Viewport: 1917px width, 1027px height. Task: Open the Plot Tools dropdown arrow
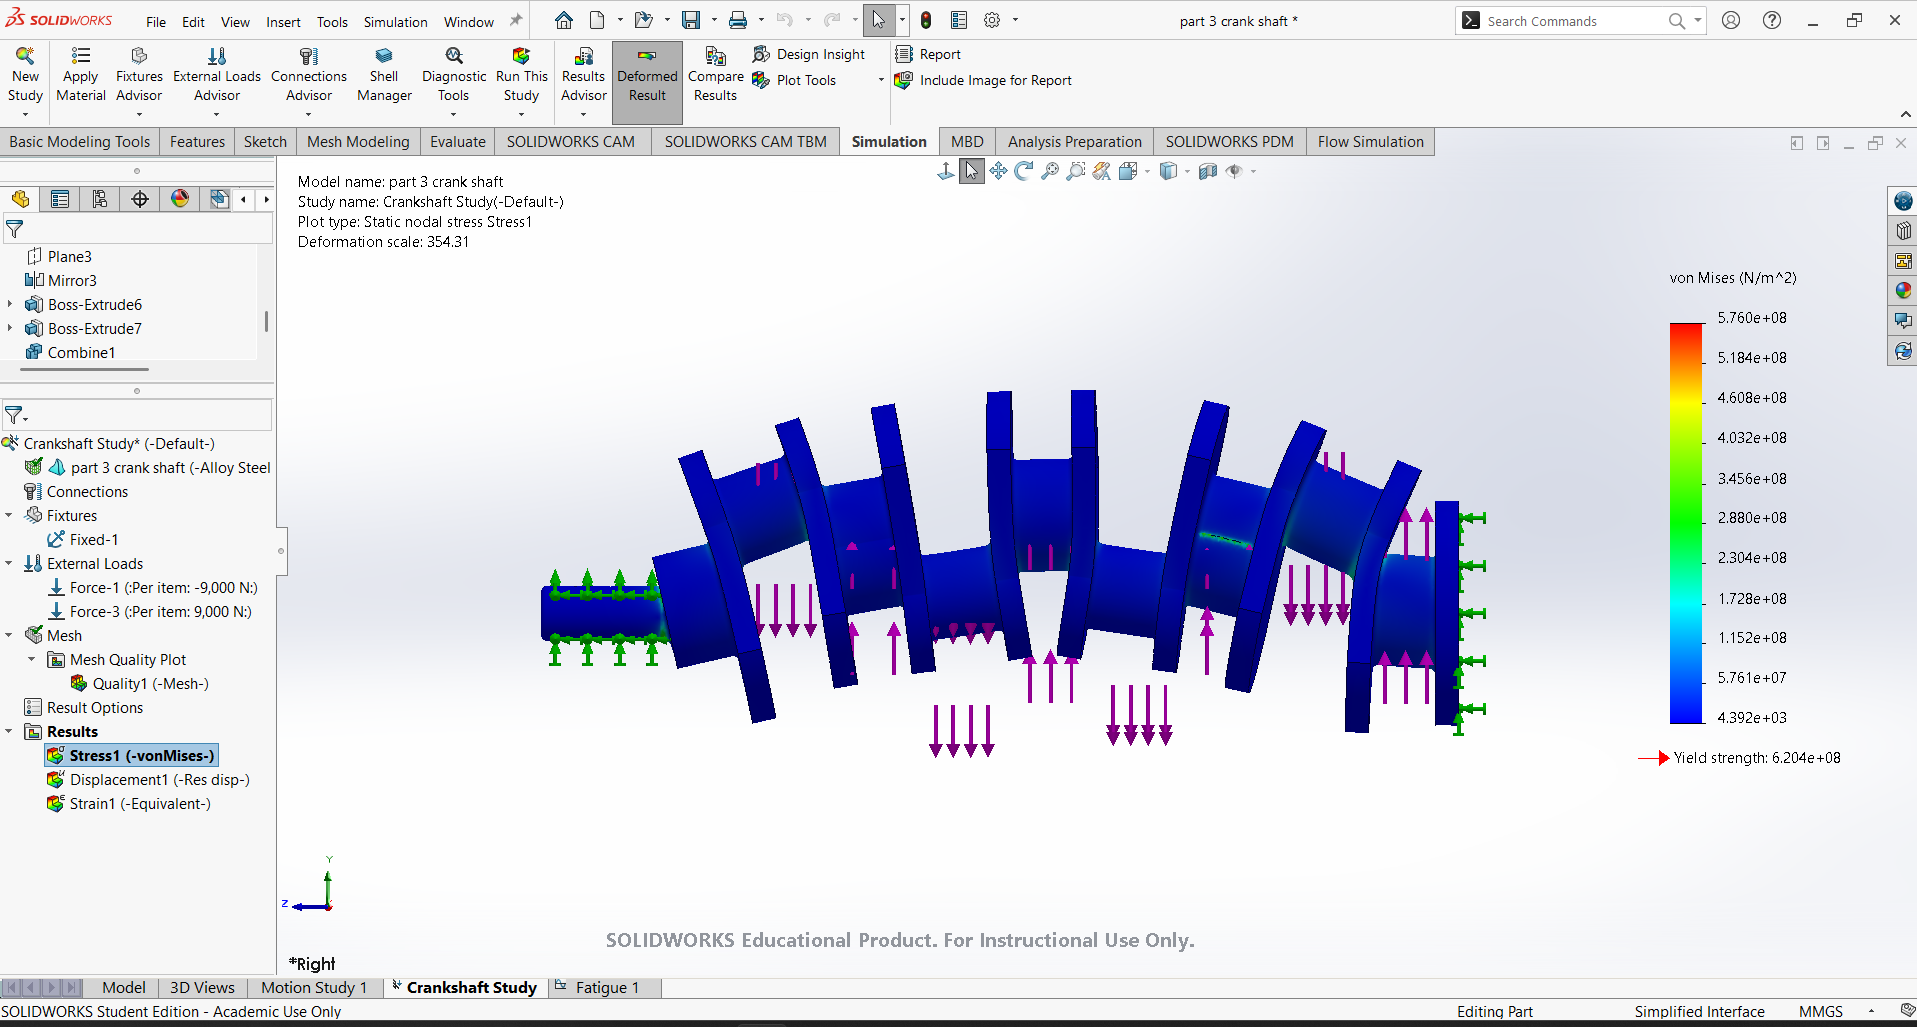pos(881,80)
